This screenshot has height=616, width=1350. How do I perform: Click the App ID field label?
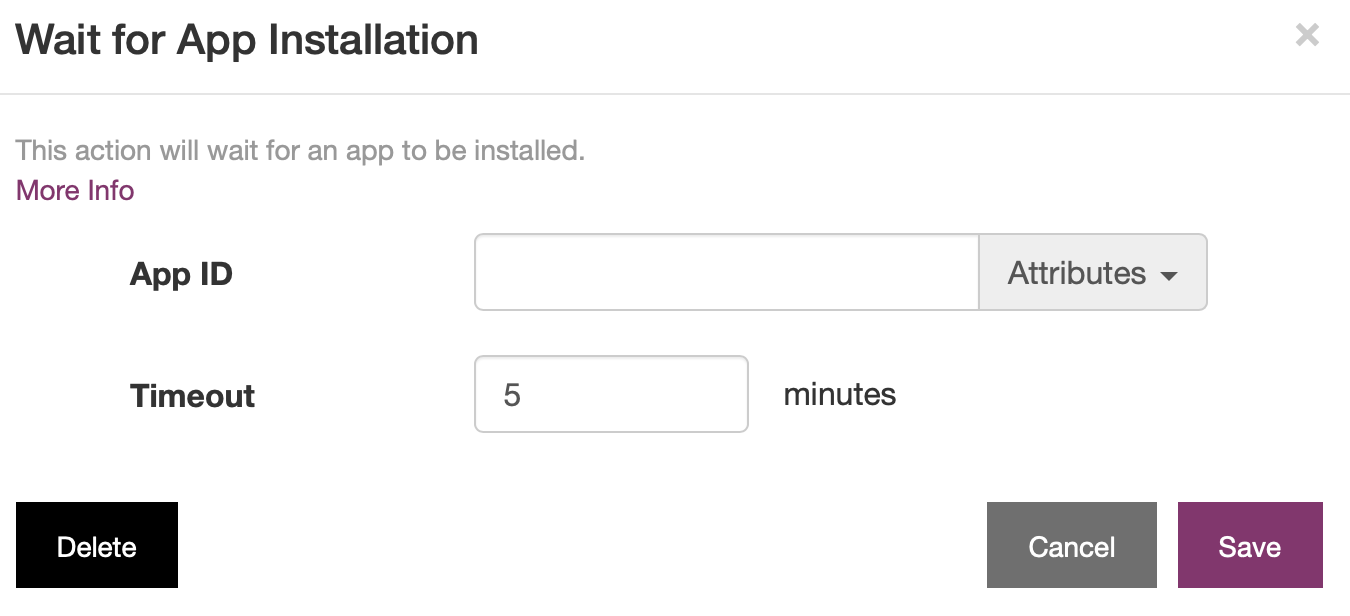181,274
